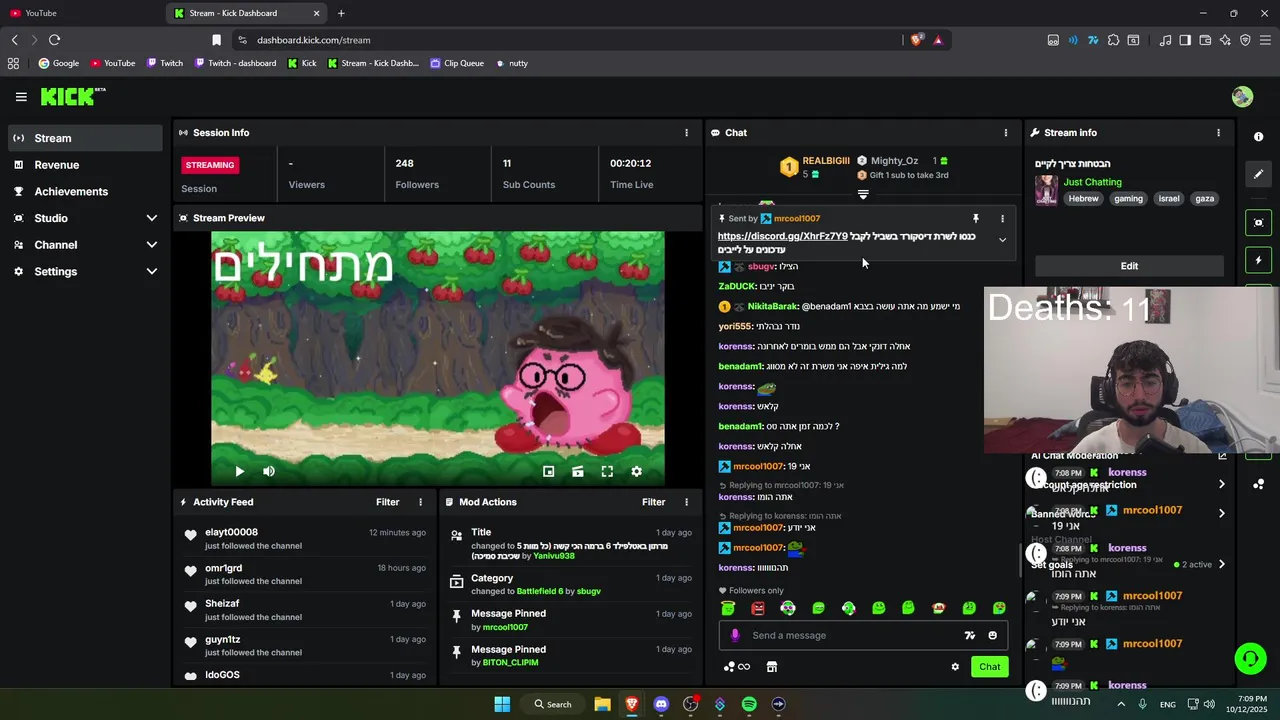
Task: Open Discord from the taskbar
Action: point(661,704)
